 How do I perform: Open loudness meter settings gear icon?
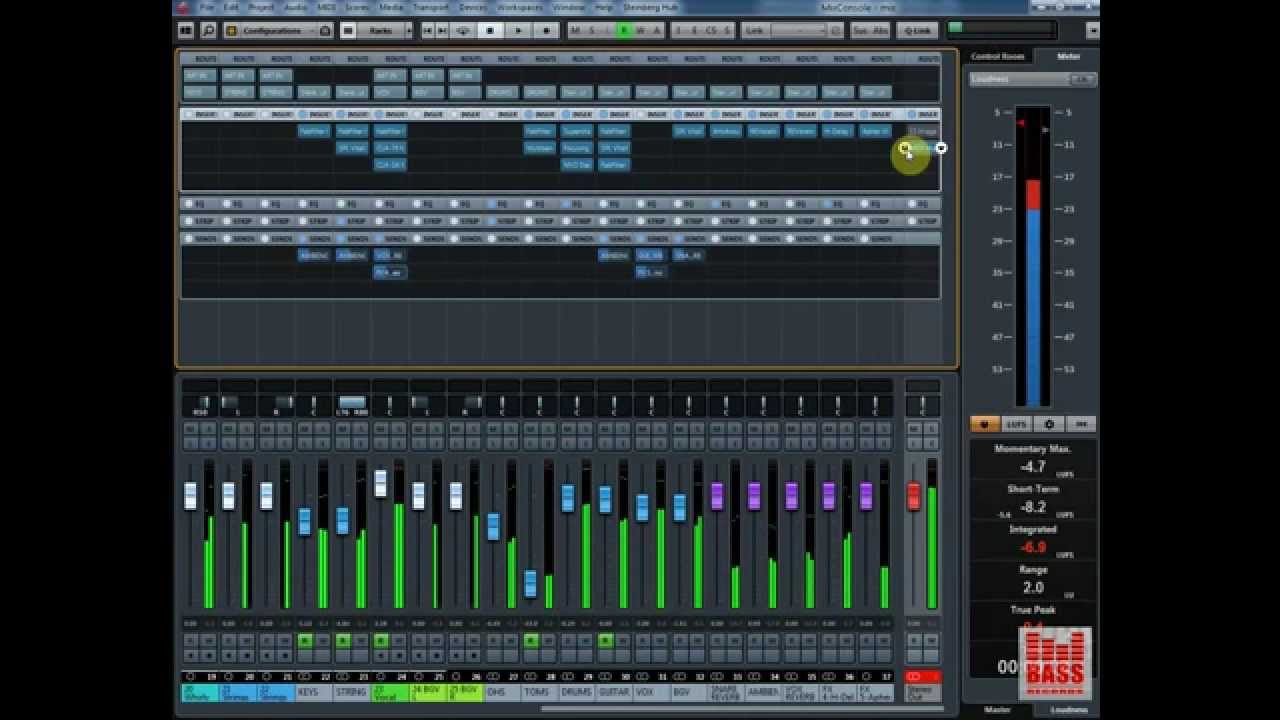click(1049, 424)
